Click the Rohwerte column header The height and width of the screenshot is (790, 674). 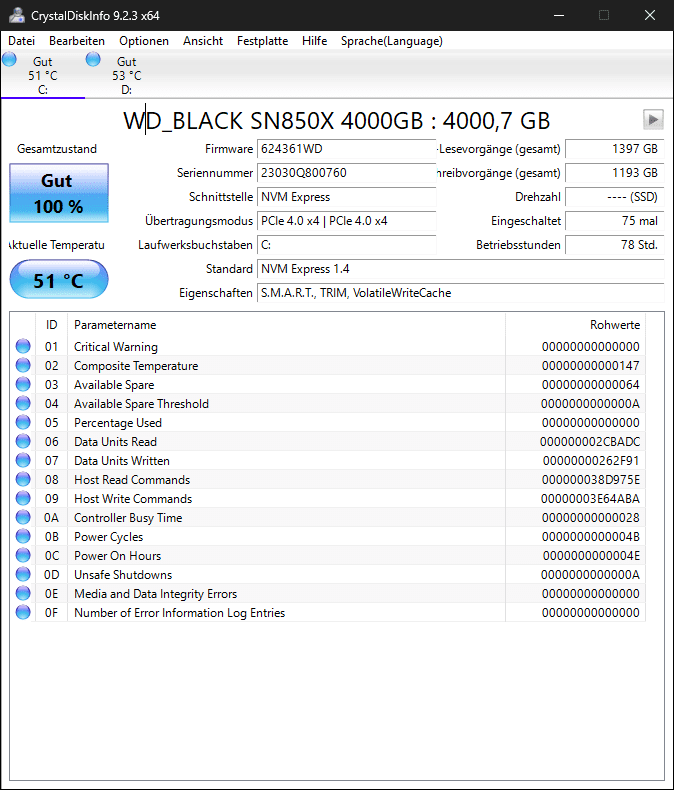576,325
